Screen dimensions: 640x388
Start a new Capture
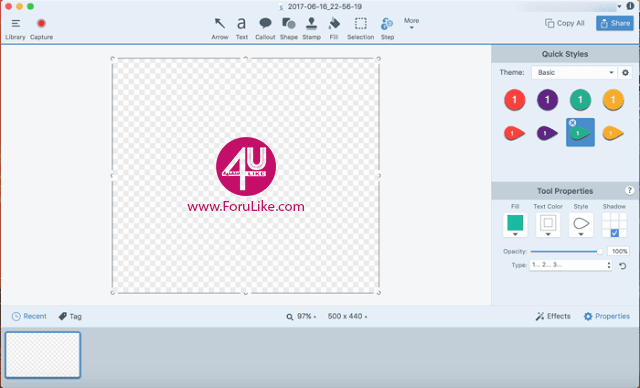41,29
